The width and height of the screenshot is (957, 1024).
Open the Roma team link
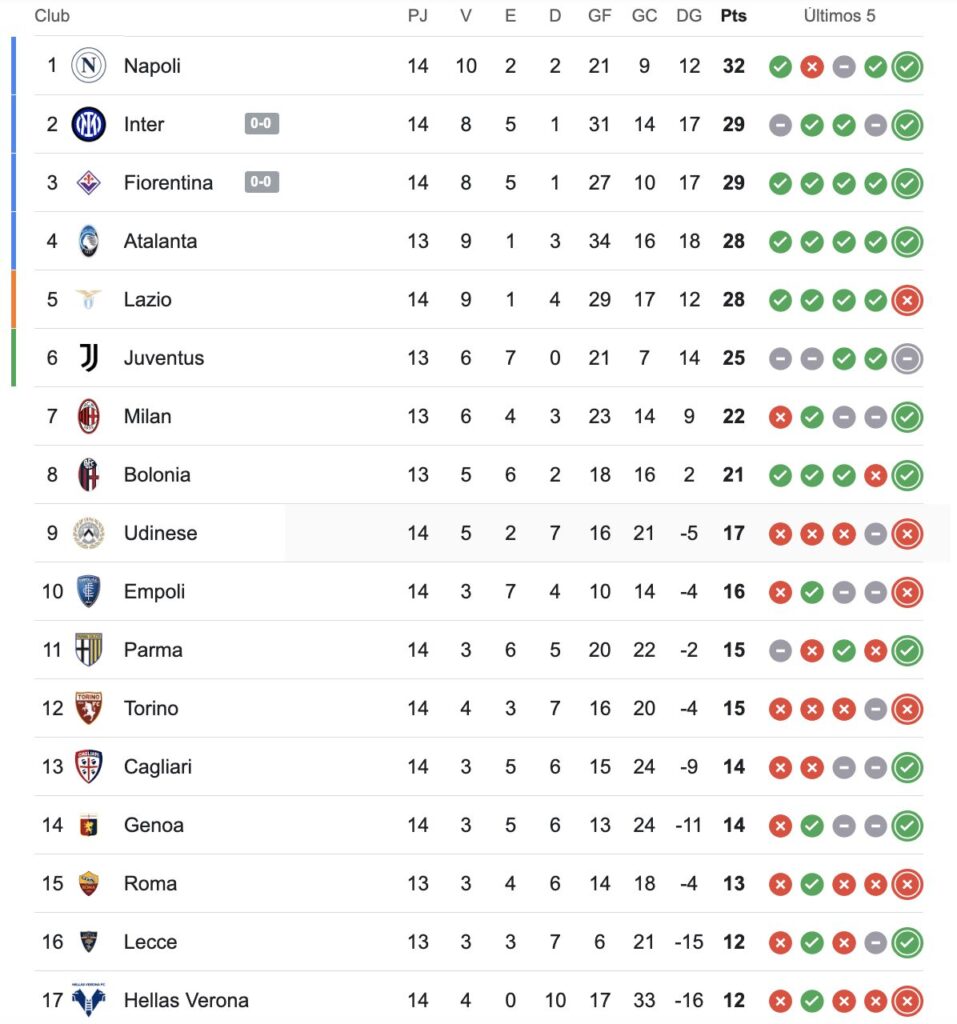150,884
